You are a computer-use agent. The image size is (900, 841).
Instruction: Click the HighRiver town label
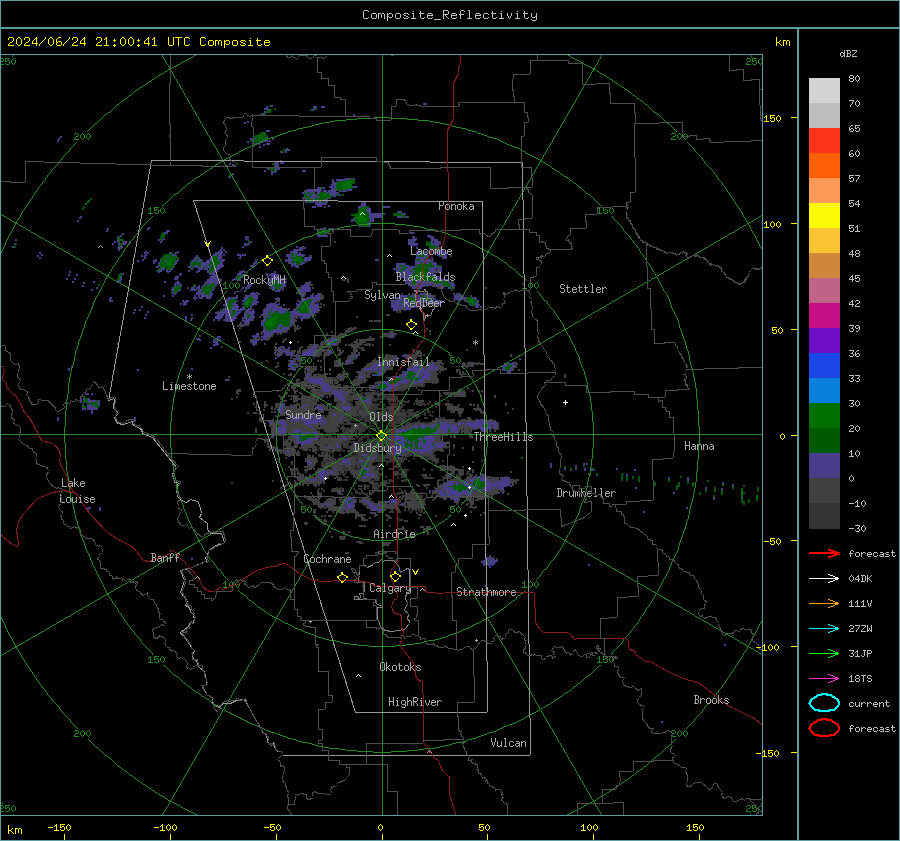pyautogui.click(x=415, y=702)
